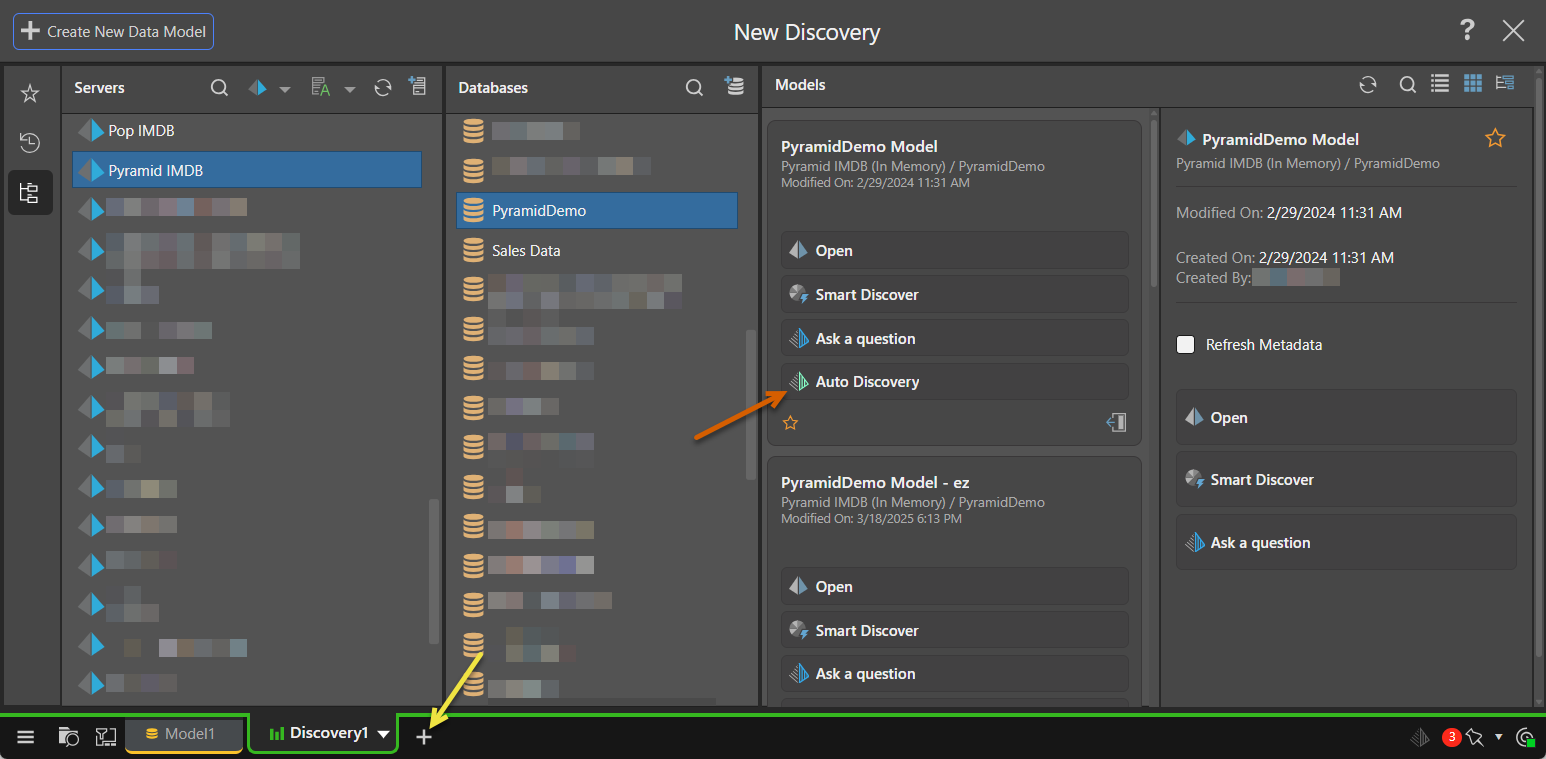
Task: Switch to the Model1 tab
Action: pos(183,734)
